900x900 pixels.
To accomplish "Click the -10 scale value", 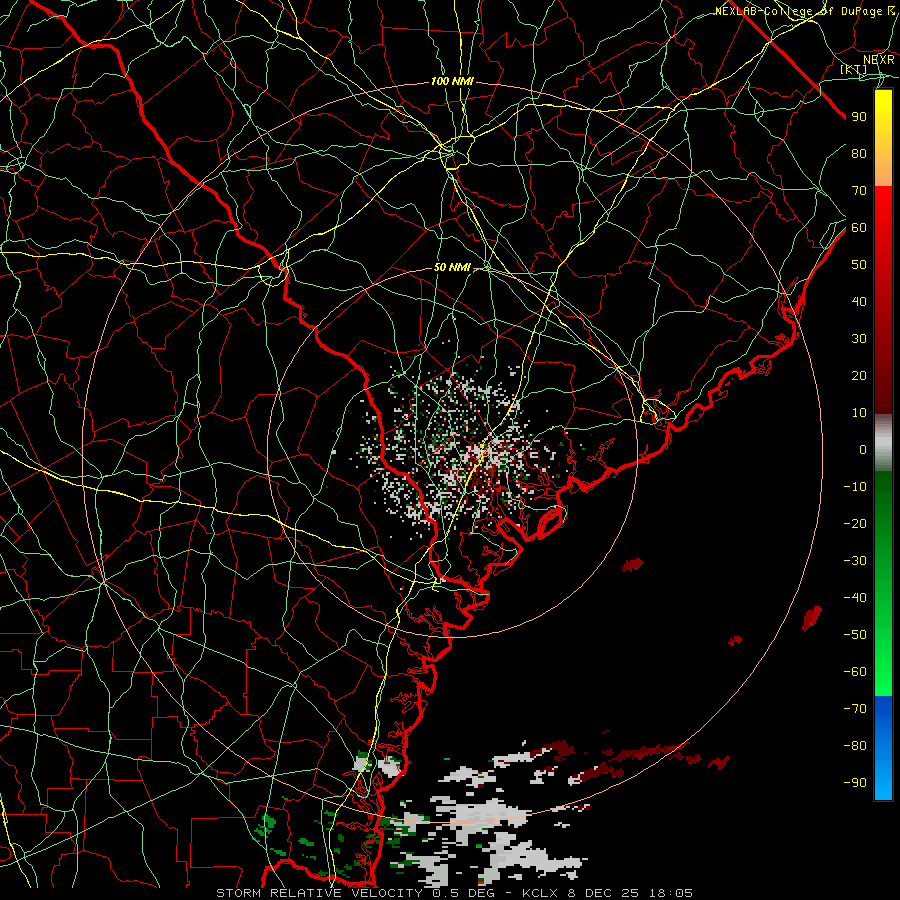I will [855, 487].
